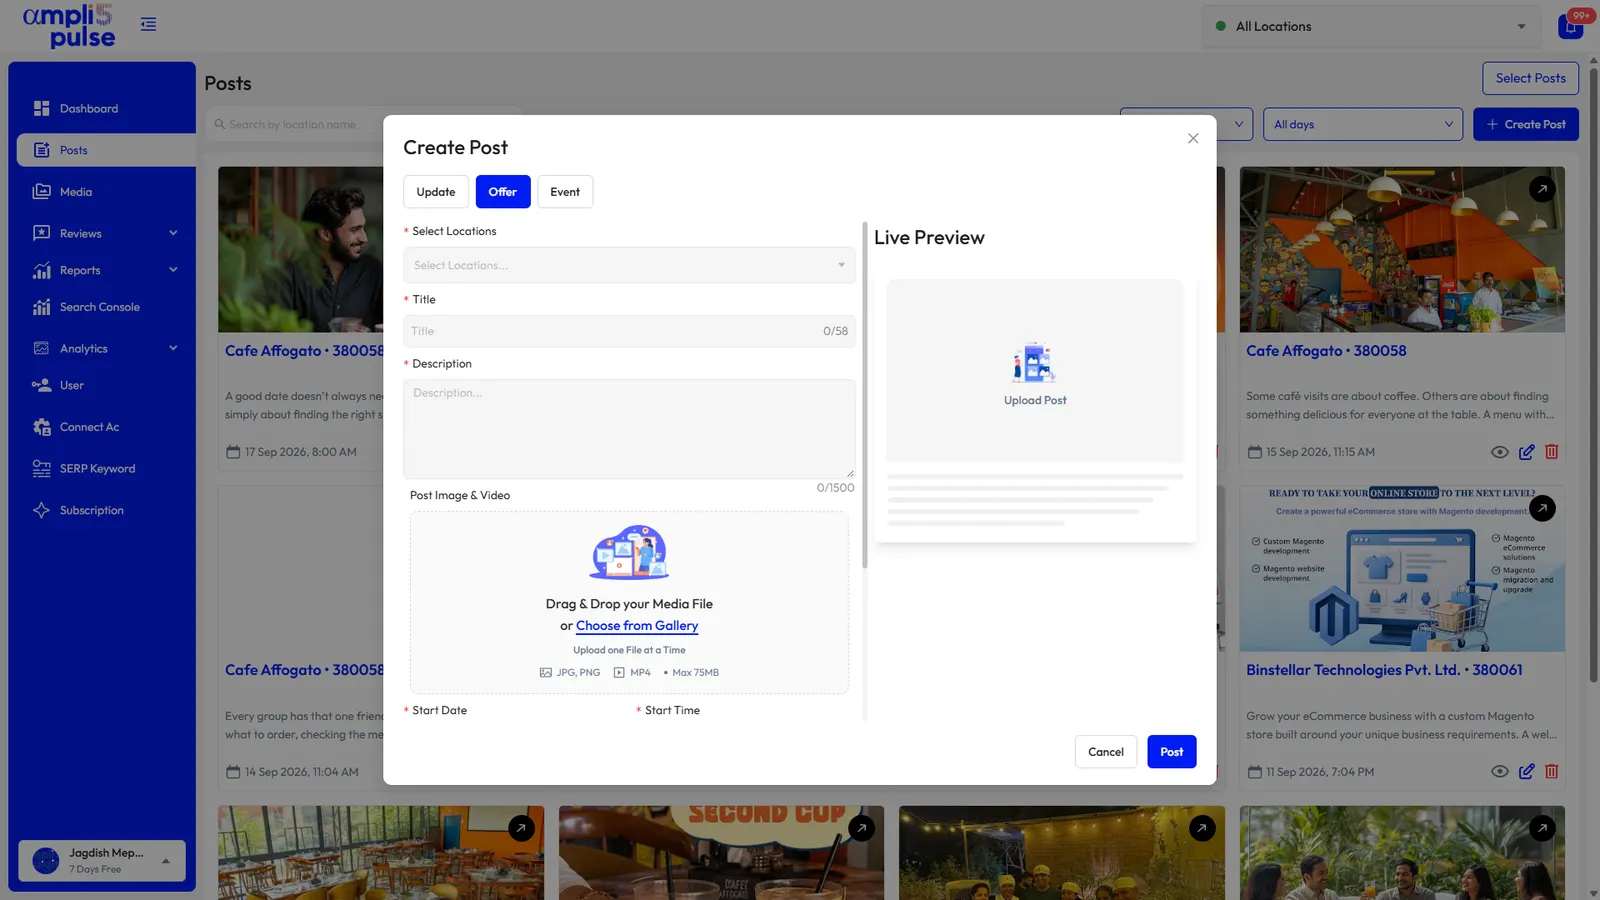Edit the Binstellar Technologies post
1600x900 pixels.
(1526, 771)
